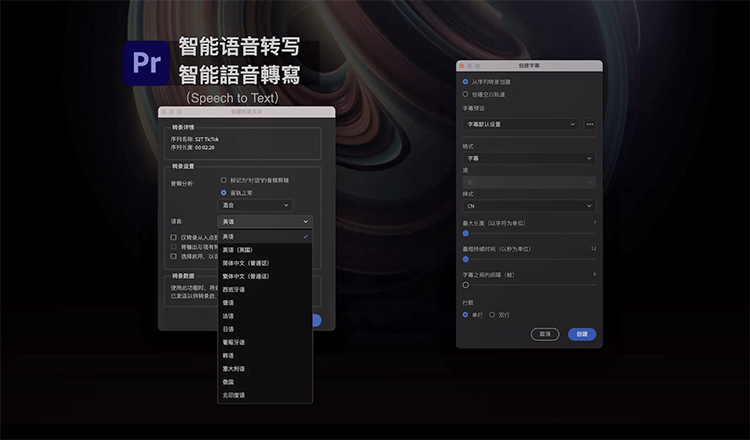750x440 pixels.
Task: Tick the checkbox starting with 将输出与现有
Action: (174, 247)
